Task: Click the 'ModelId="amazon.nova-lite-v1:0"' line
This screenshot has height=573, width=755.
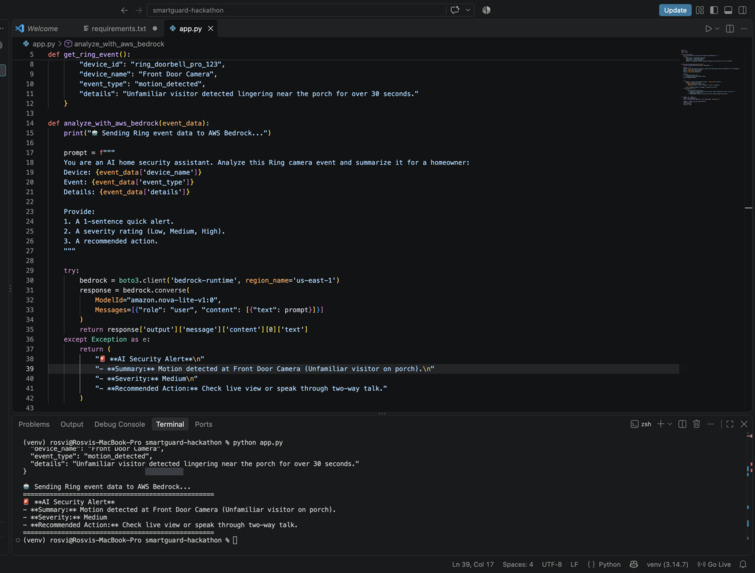Action: 157,300
